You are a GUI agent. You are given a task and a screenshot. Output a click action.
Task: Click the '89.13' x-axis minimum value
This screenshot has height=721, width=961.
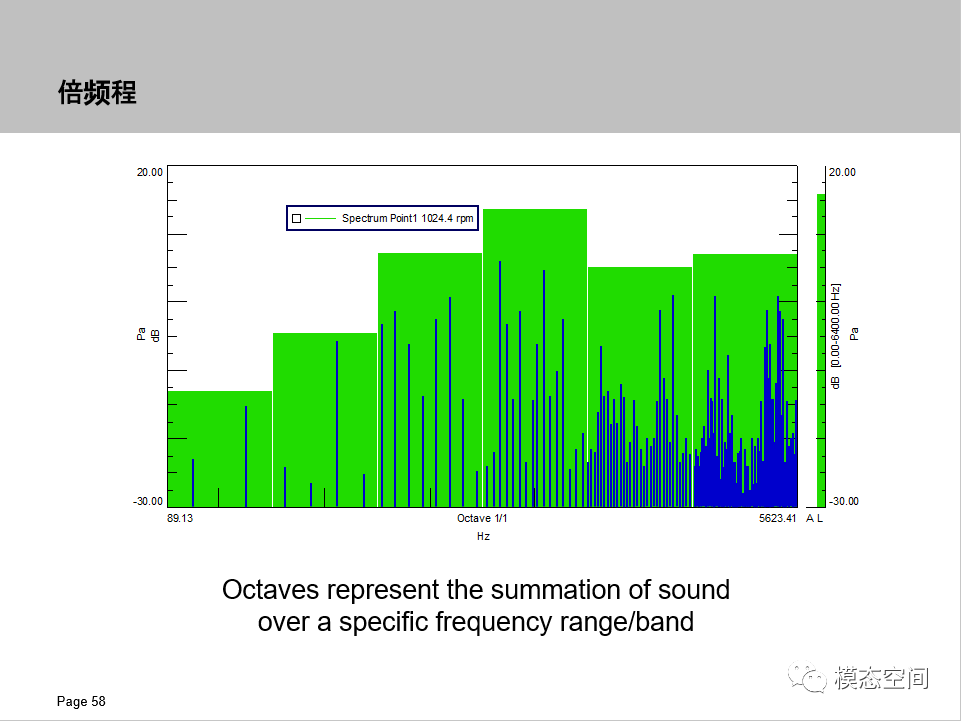(x=180, y=518)
